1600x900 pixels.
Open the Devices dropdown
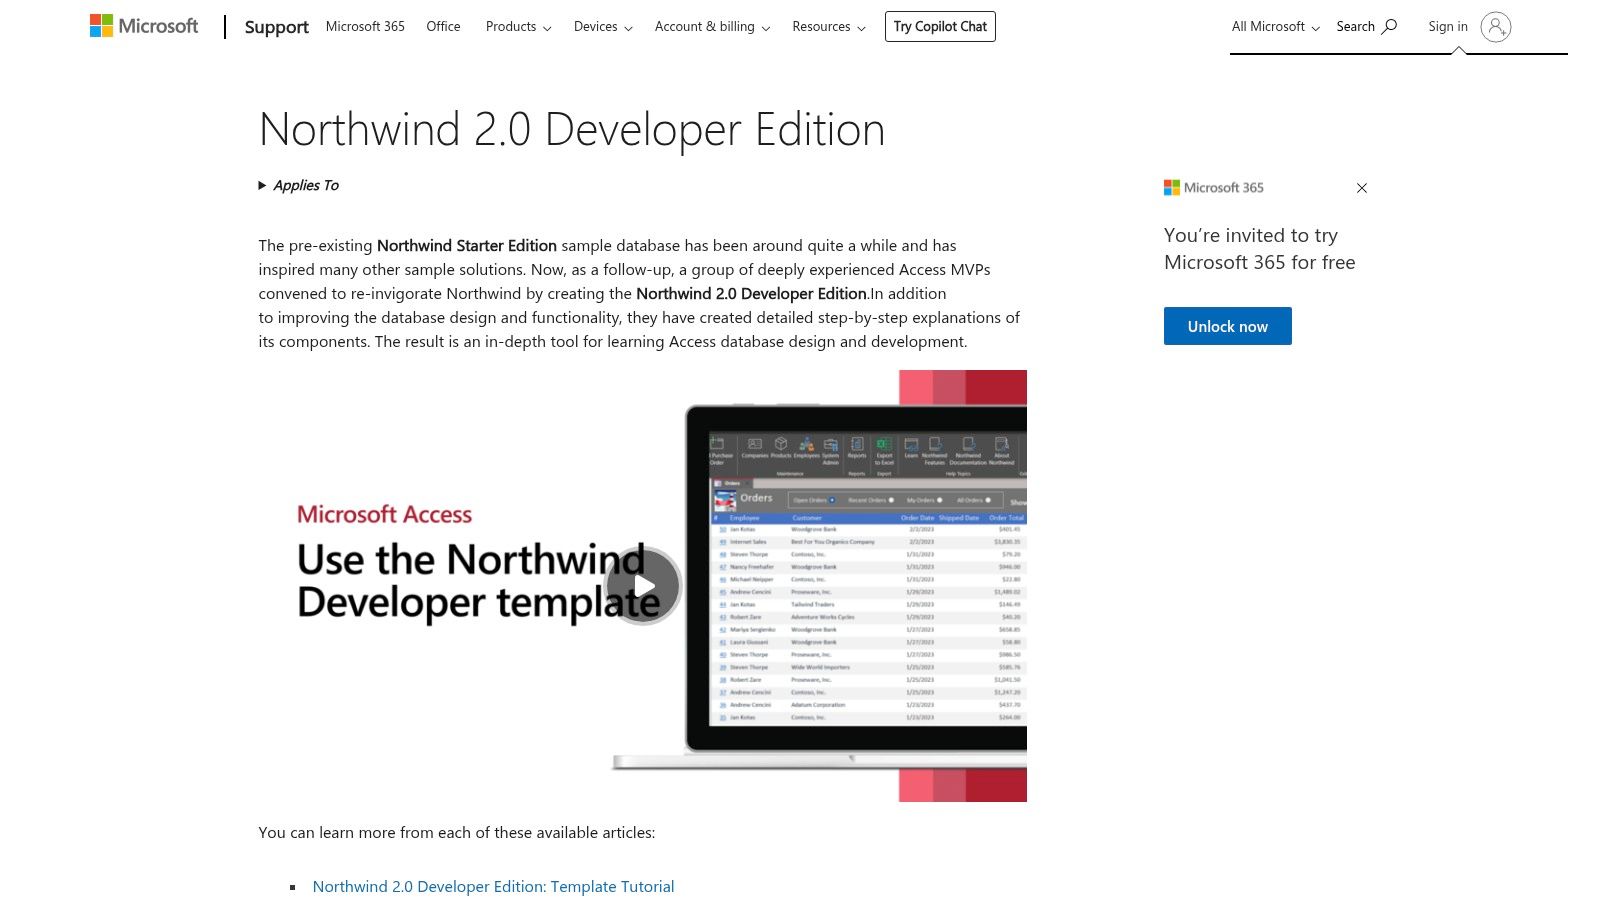[601, 27]
